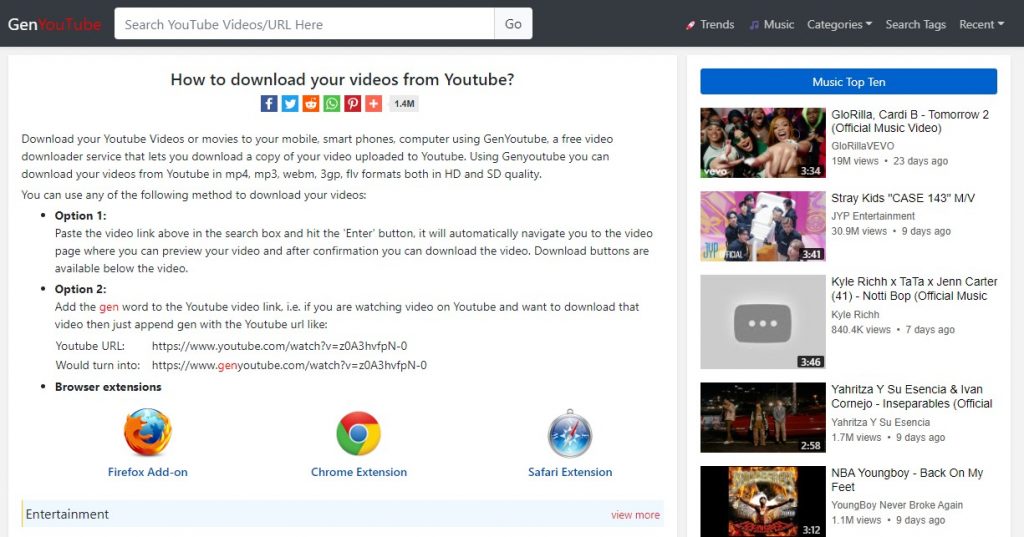This screenshot has height=537, width=1024.
Task: Click the Go search button
Action: coord(513,24)
